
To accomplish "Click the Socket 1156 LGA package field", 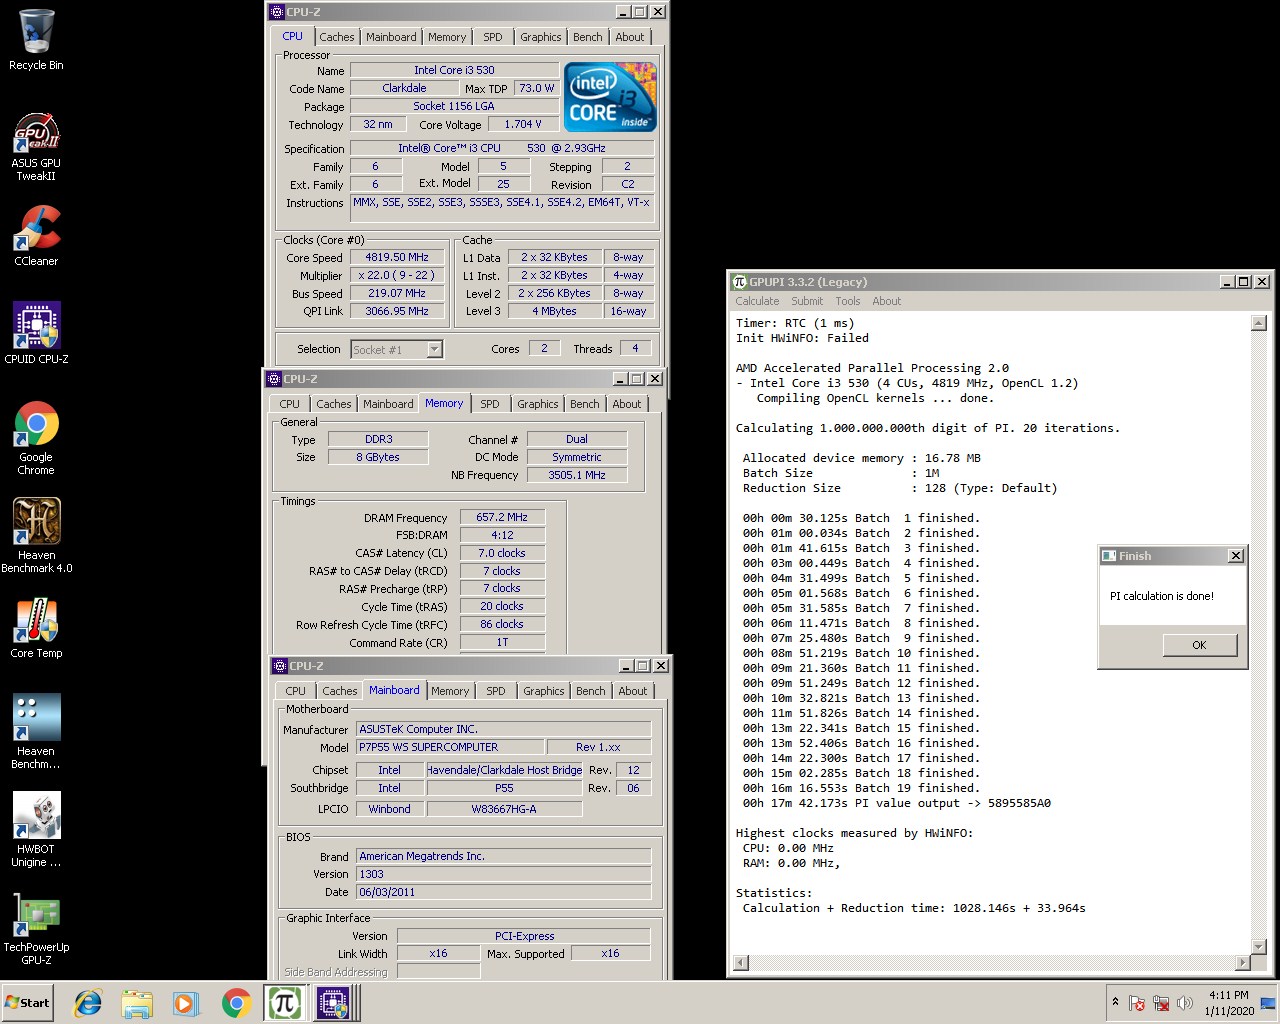I will pos(454,106).
